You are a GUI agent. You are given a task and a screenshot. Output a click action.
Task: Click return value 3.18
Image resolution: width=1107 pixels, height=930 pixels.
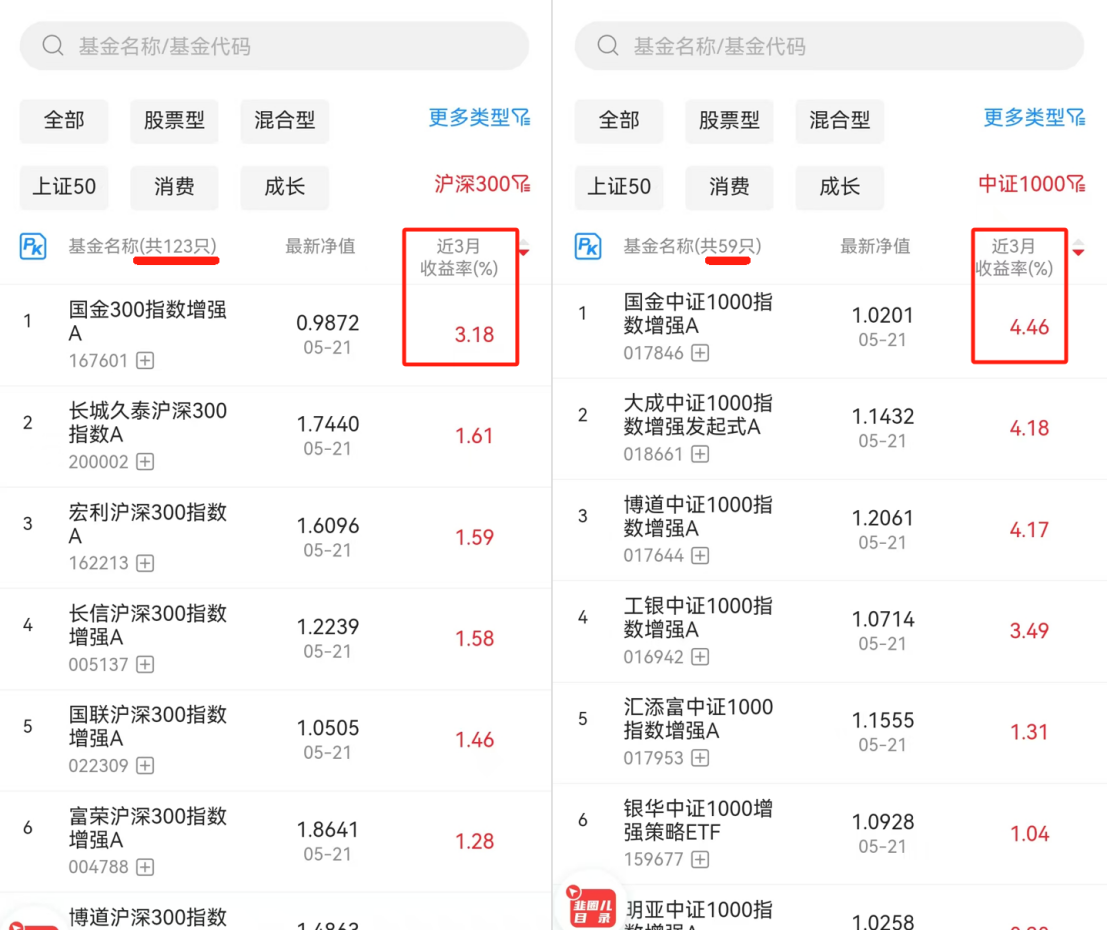pyautogui.click(x=474, y=335)
